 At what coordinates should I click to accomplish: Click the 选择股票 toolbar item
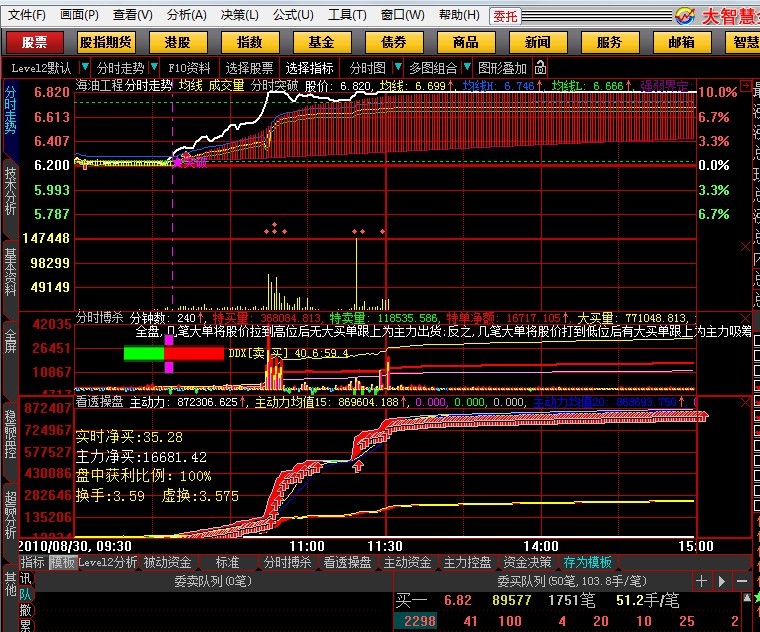point(249,68)
